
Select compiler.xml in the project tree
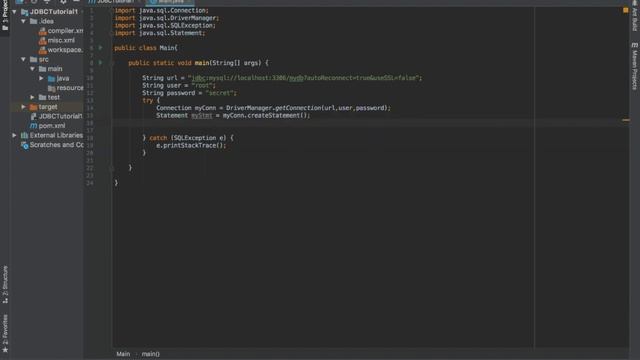coord(65,31)
